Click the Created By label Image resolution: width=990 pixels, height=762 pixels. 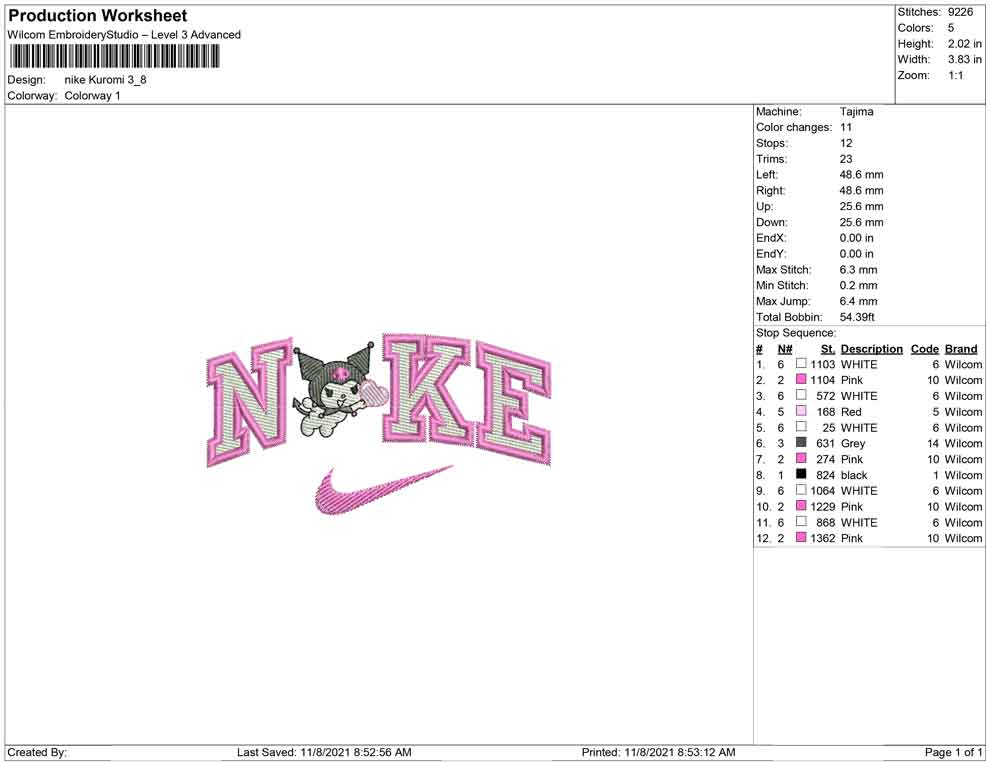click(x=37, y=752)
